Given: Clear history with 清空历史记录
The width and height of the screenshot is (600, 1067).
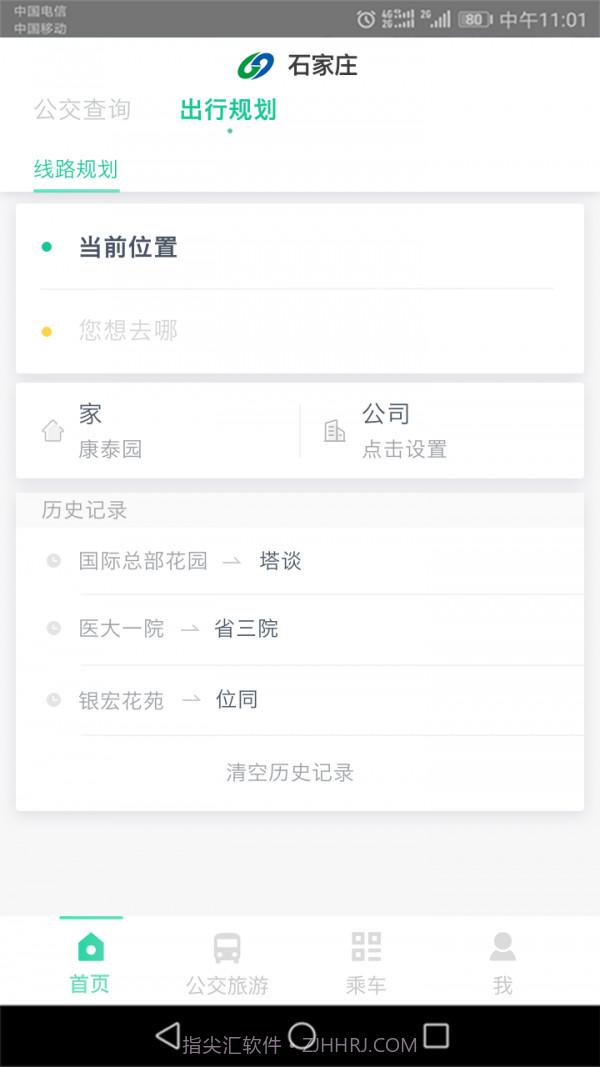Looking at the screenshot, I should [x=287, y=771].
